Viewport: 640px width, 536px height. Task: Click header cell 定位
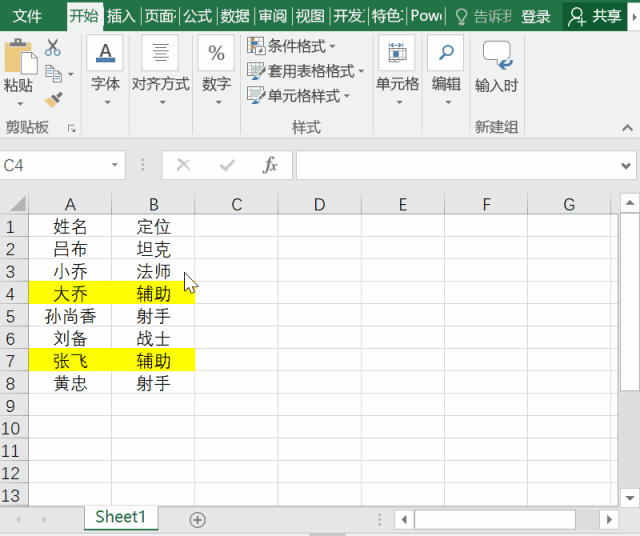(153, 227)
